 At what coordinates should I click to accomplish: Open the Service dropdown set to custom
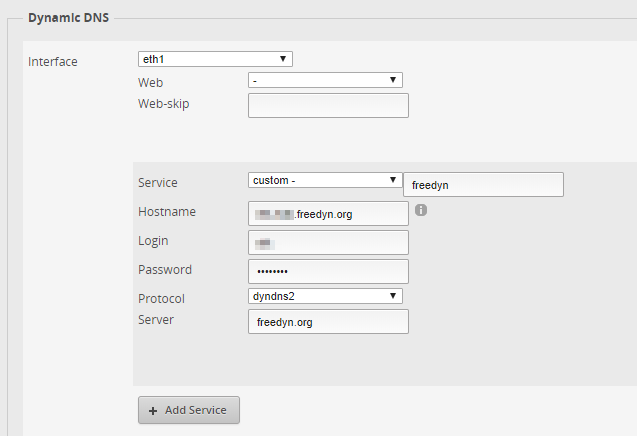[325, 180]
